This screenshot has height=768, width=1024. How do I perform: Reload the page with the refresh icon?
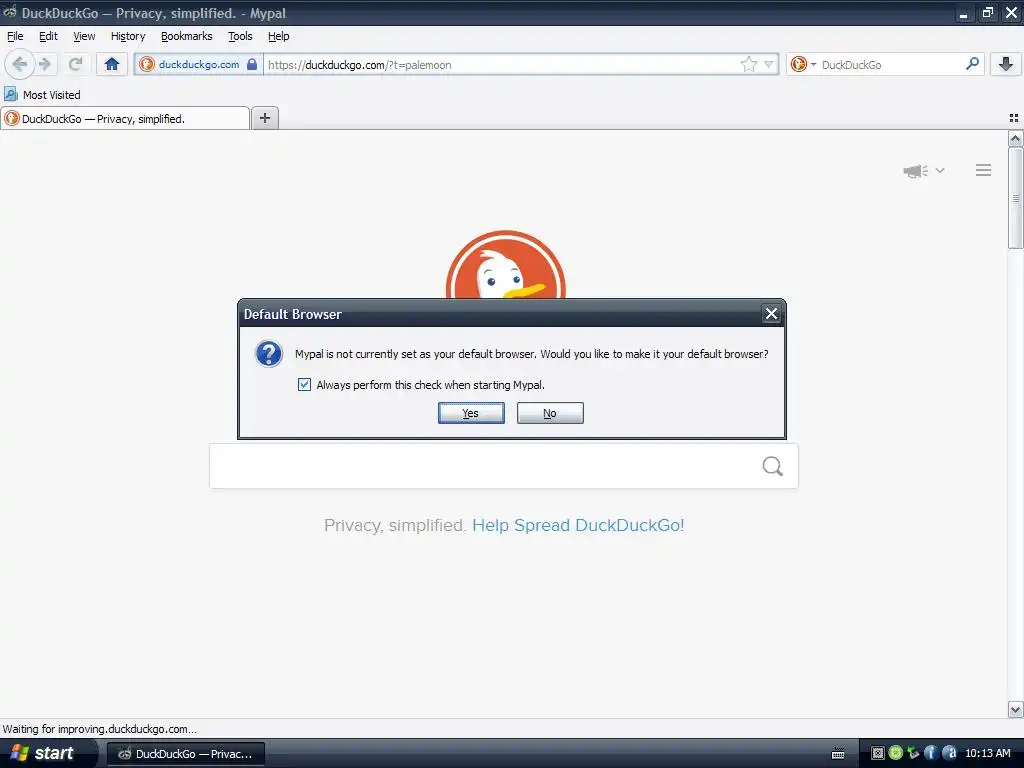(x=75, y=64)
